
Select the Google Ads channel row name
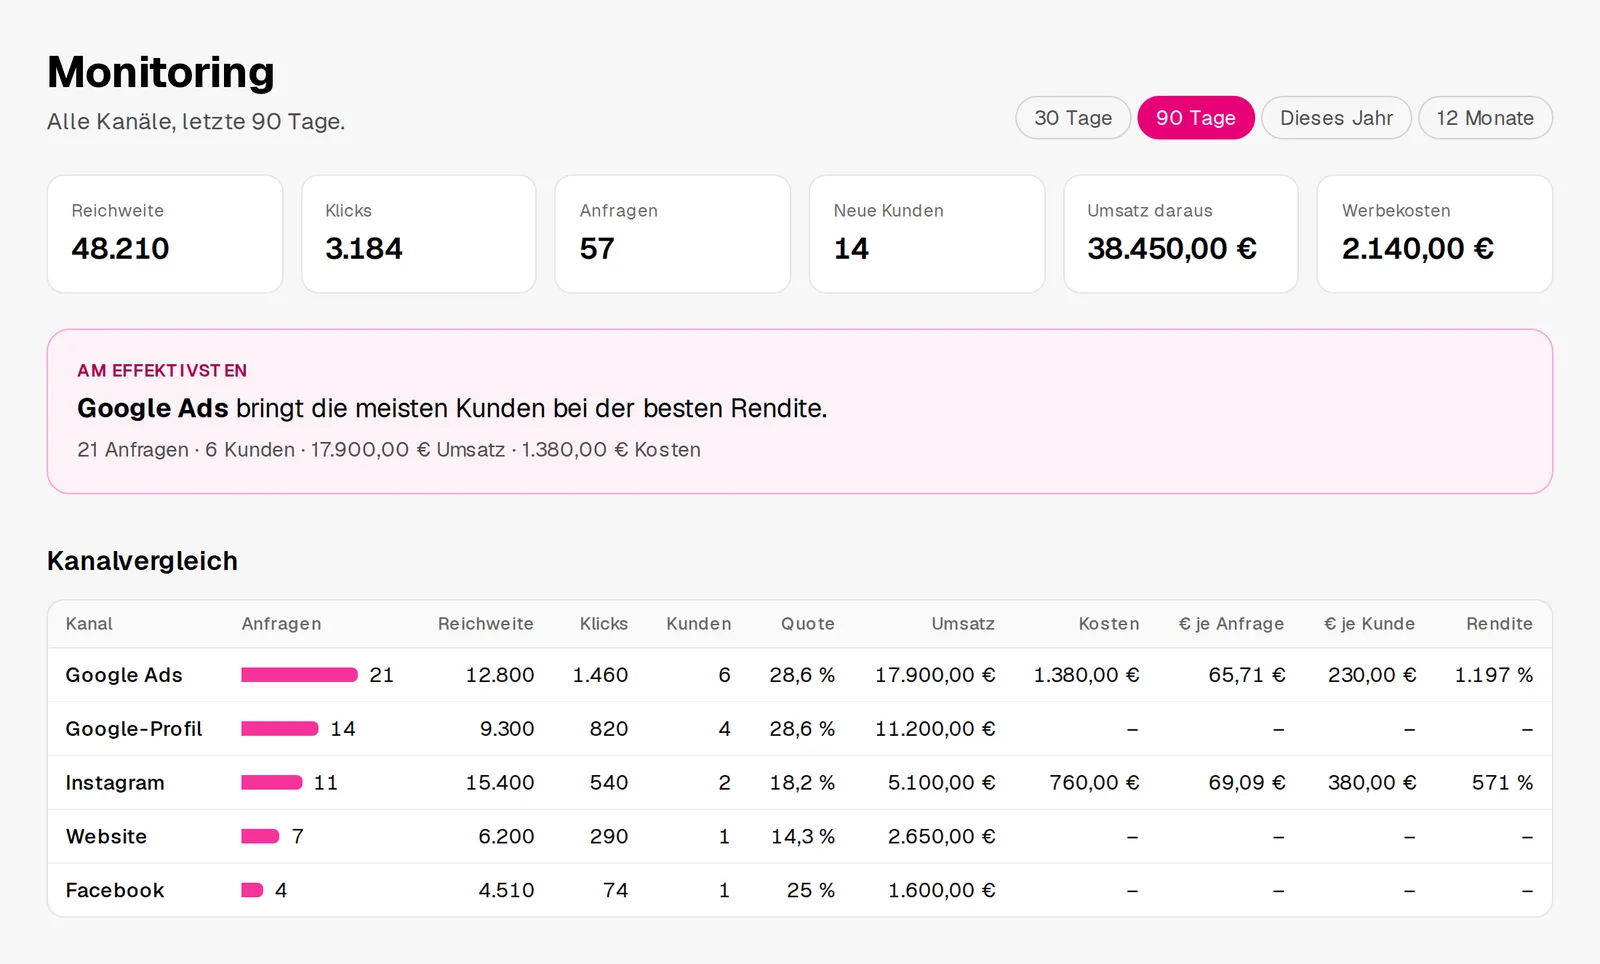point(124,675)
